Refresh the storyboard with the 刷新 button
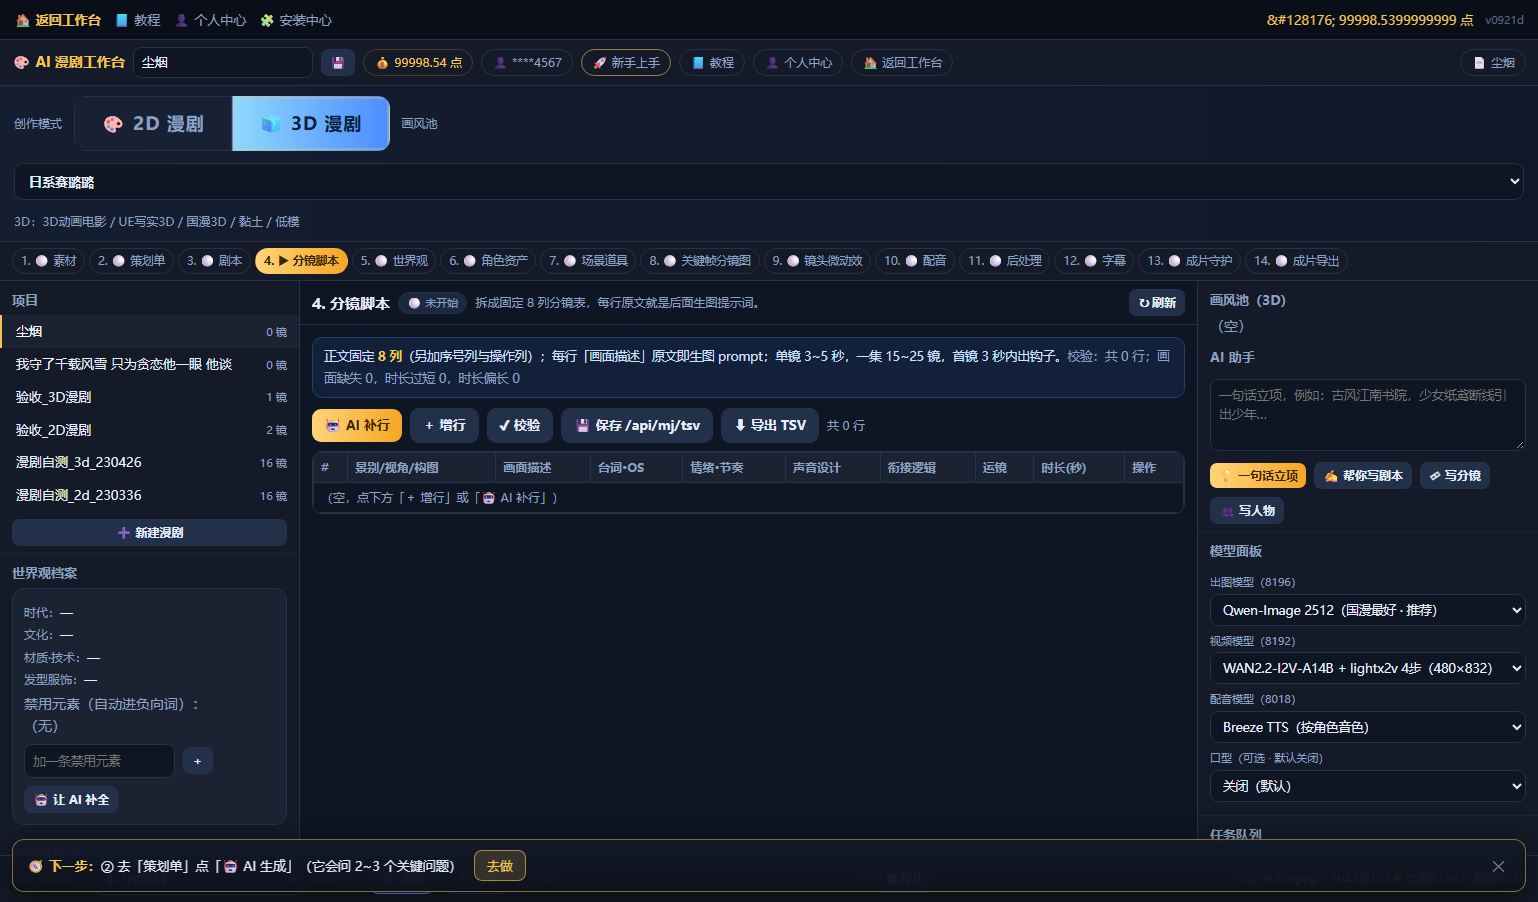 click(x=1157, y=303)
